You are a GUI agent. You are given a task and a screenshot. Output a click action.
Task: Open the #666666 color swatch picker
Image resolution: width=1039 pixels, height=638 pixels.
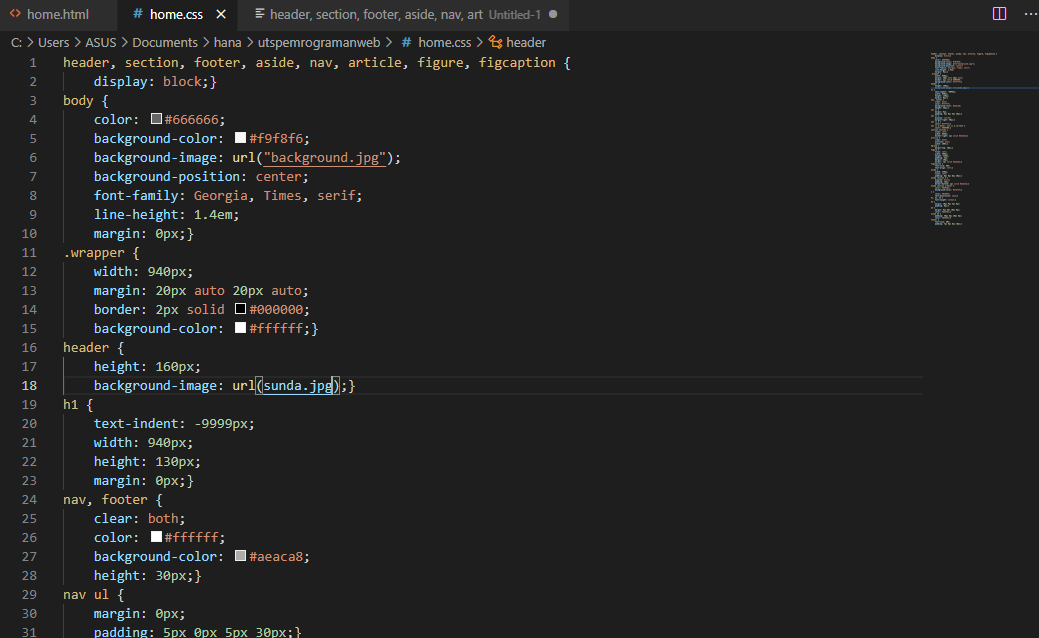point(156,119)
